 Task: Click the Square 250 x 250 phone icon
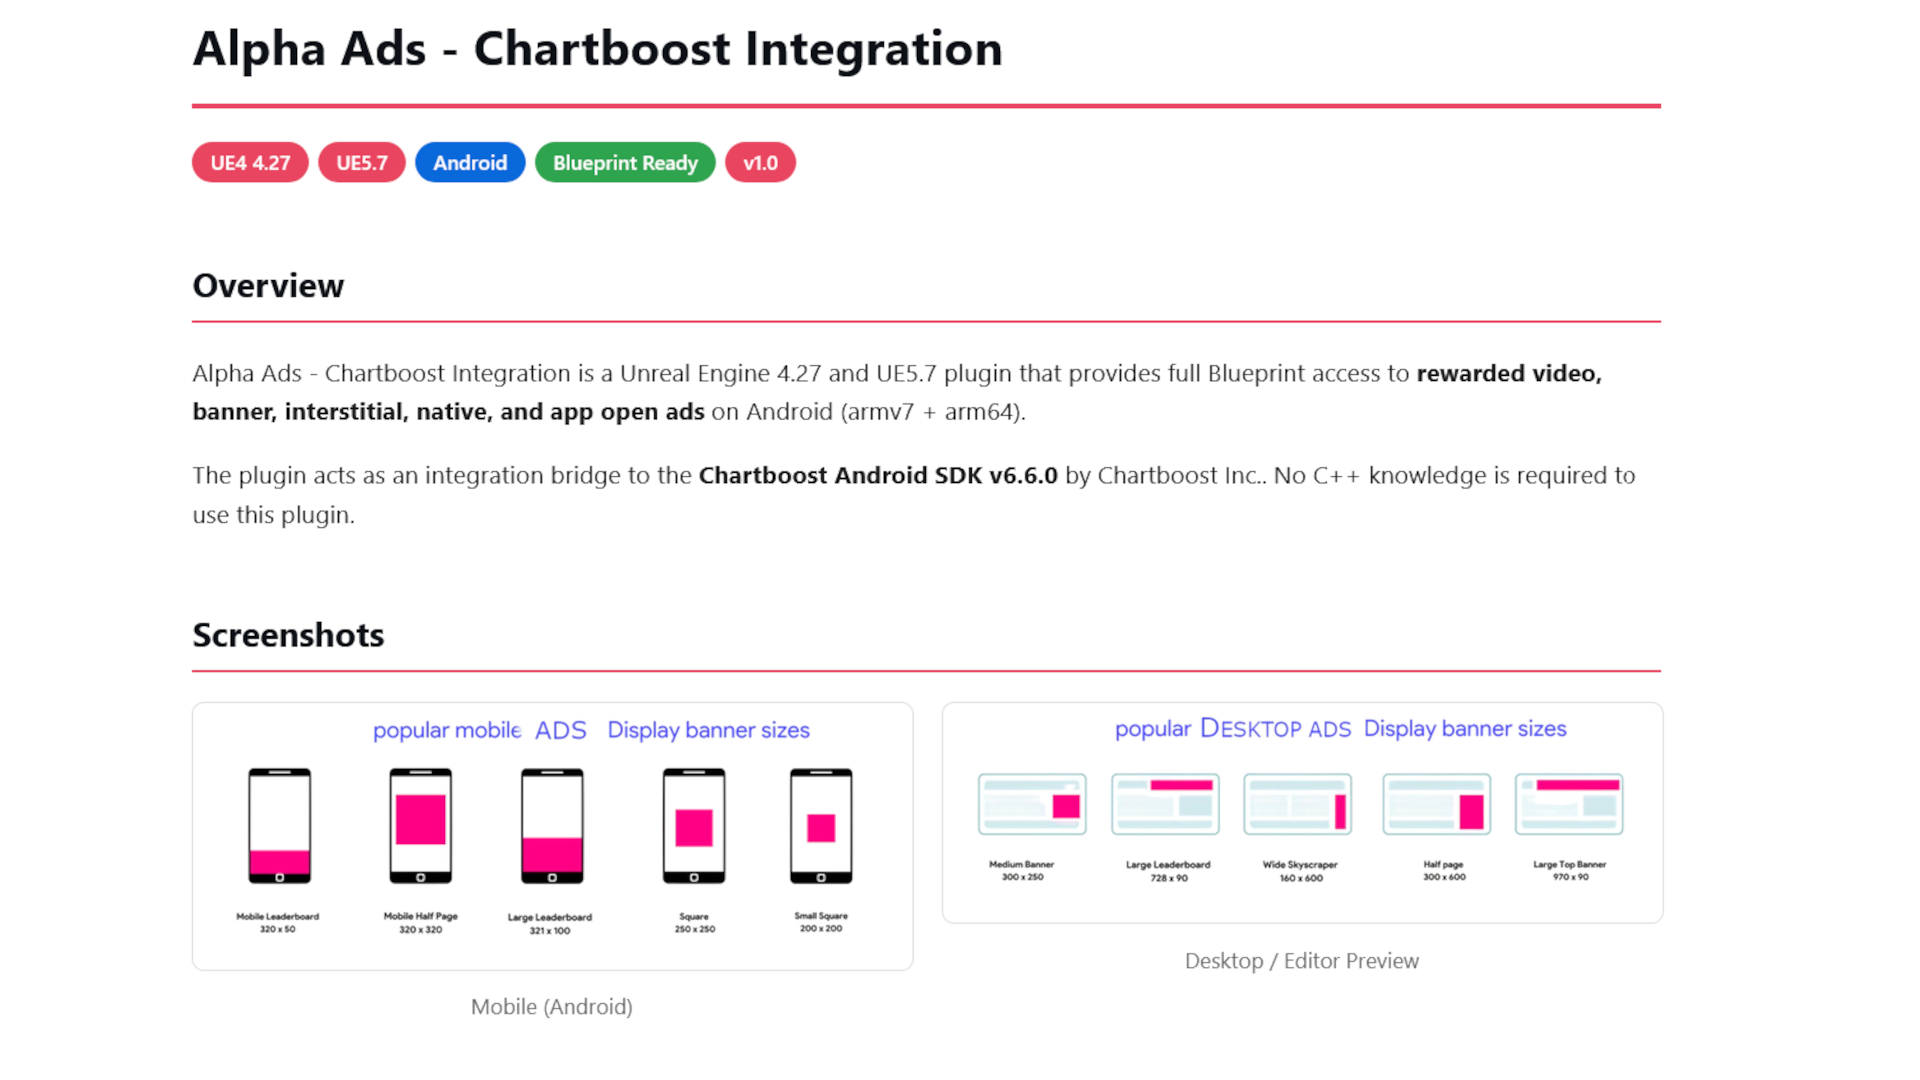click(x=694, y=826)
